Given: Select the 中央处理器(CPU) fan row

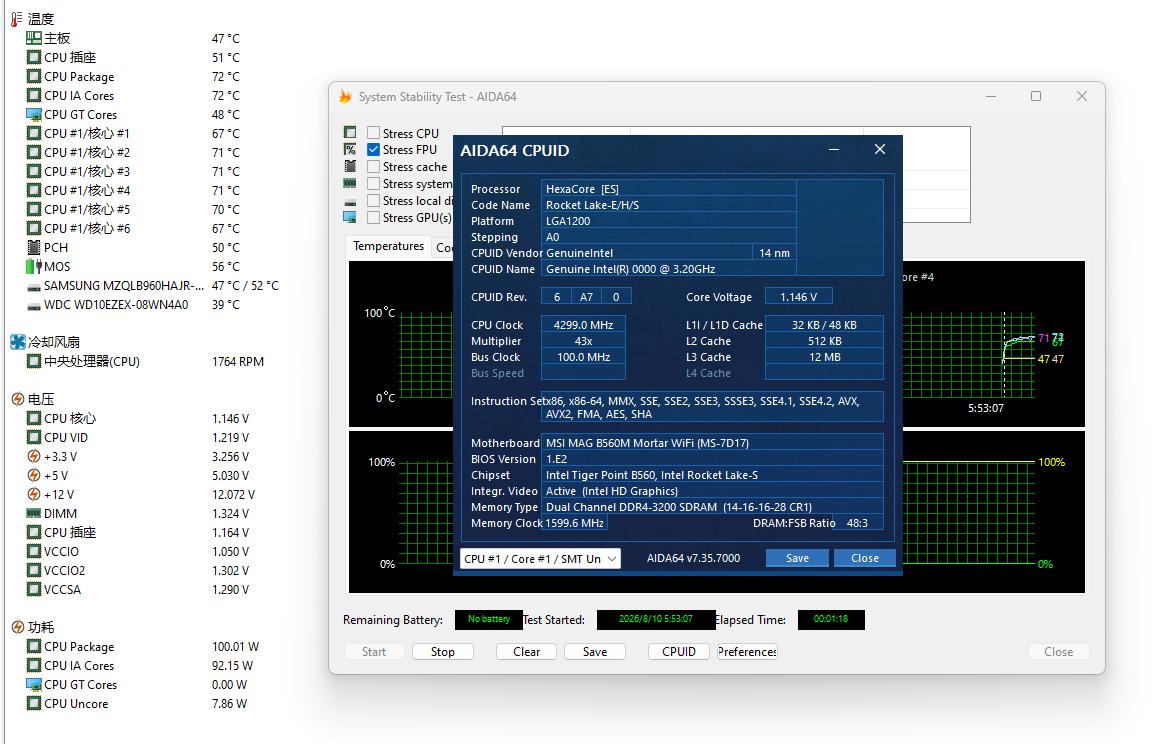Looking at the screenshot, I should pos(144,361).
